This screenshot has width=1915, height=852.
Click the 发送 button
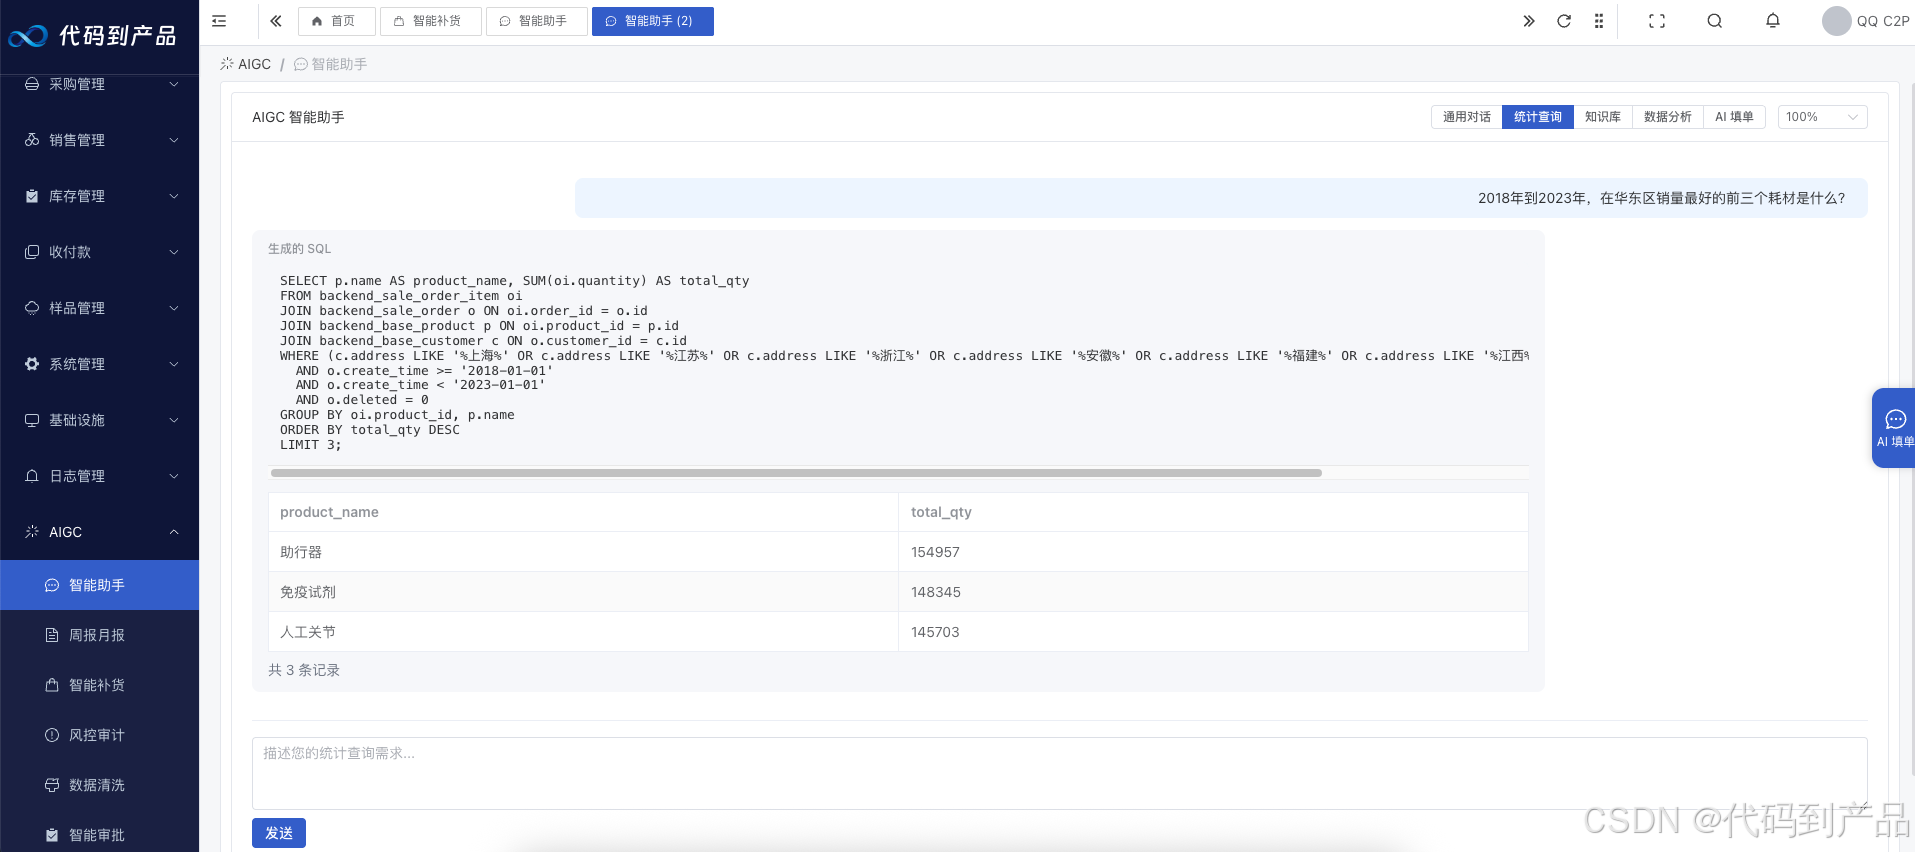(278, 833)
